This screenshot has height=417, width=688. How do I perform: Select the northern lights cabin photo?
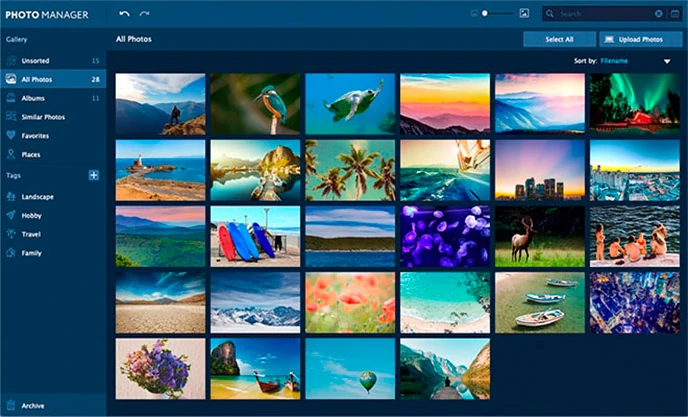(x=634, y=104)
